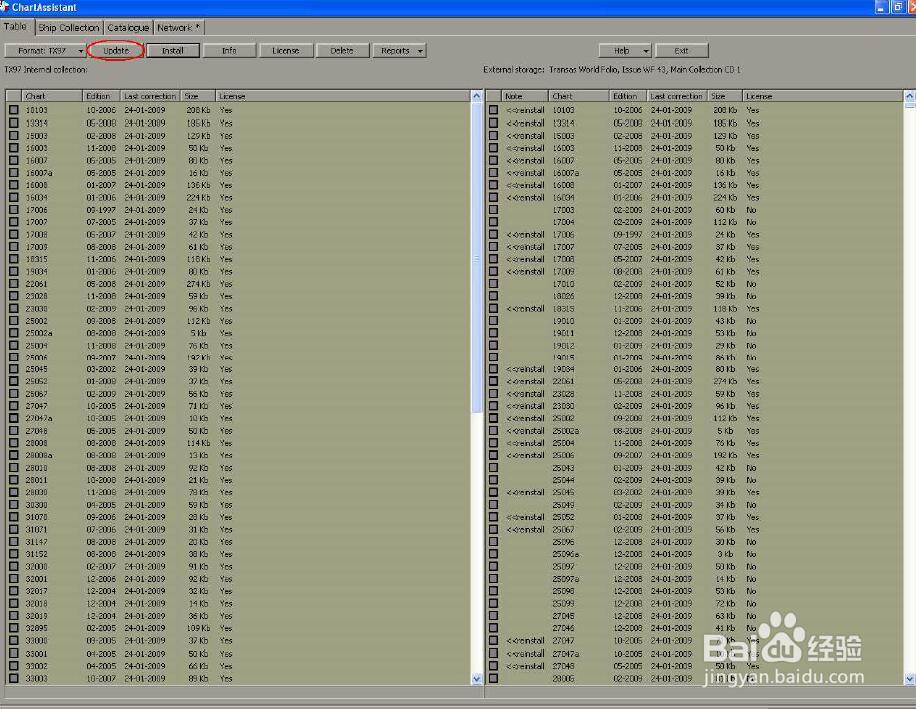Open the Catalogue tab
The height and width of the screenshot is (709, 916).
[x=128, y=27]
